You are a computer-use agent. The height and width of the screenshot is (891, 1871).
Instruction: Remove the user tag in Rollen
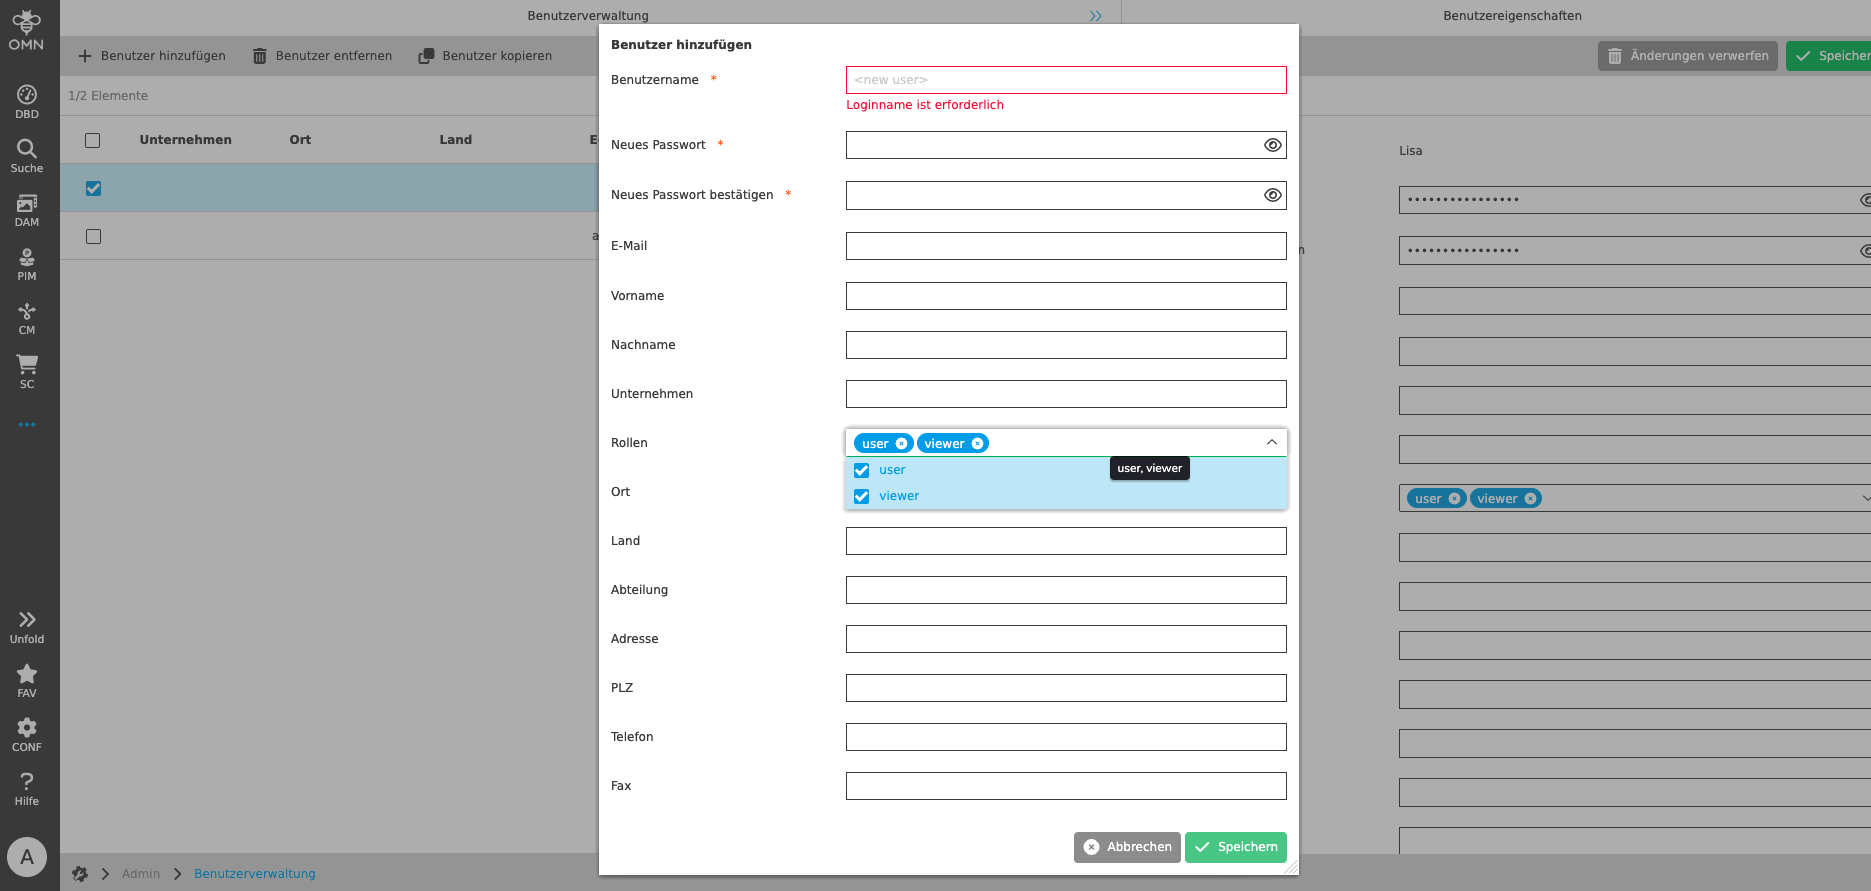901,444
